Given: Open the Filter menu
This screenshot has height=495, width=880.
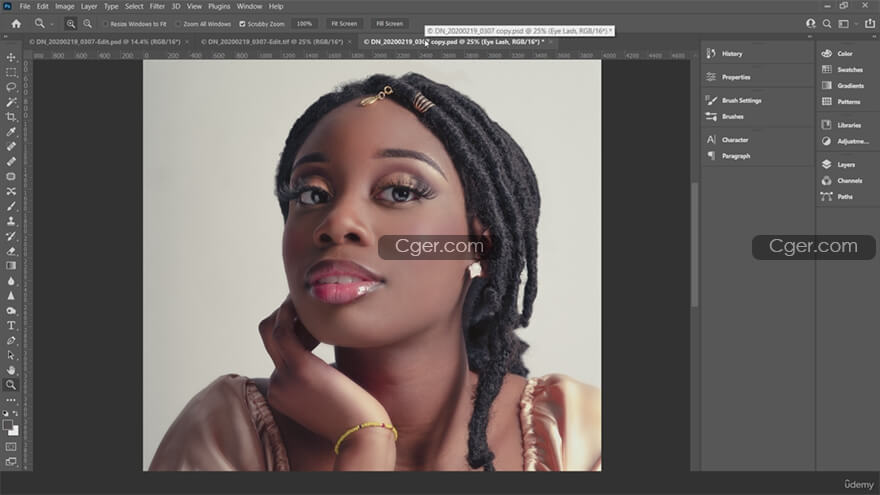Looking at the screenshot, I should [157, 6].
